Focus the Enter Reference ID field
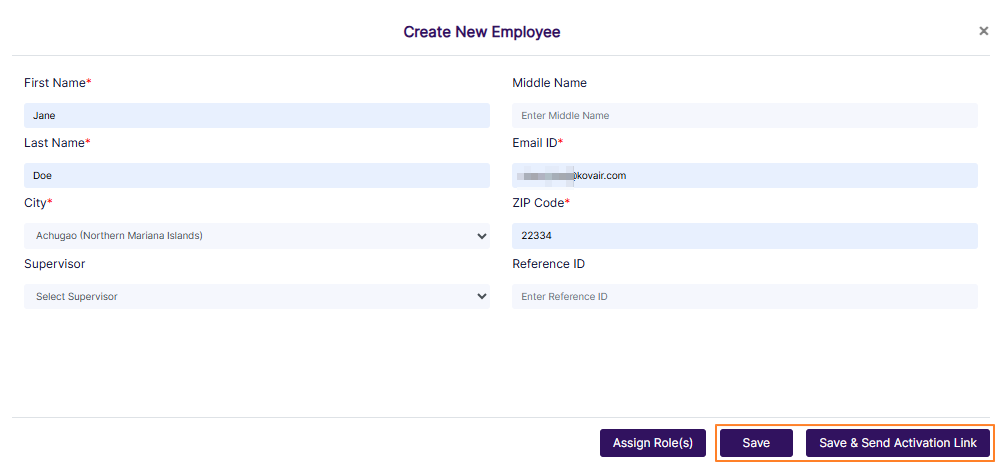This screenshot has height=471, width=1002. [x=744, y=297]
